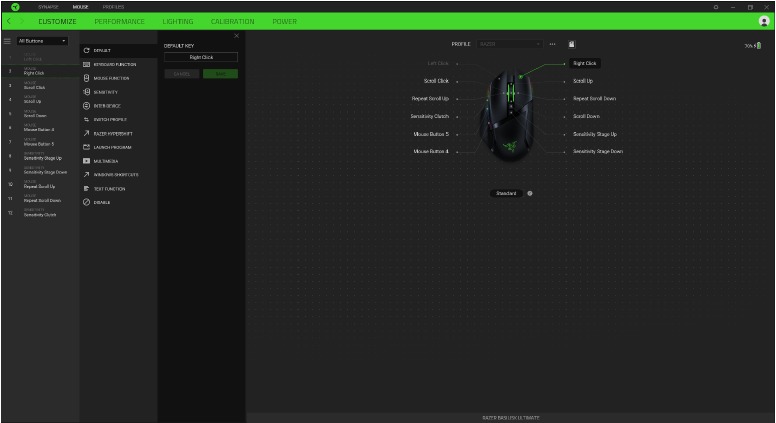Select Sensitivity Stage Down row in list
Image resolution: width=776 pixels, height=423 pixels.
[40, 170]
